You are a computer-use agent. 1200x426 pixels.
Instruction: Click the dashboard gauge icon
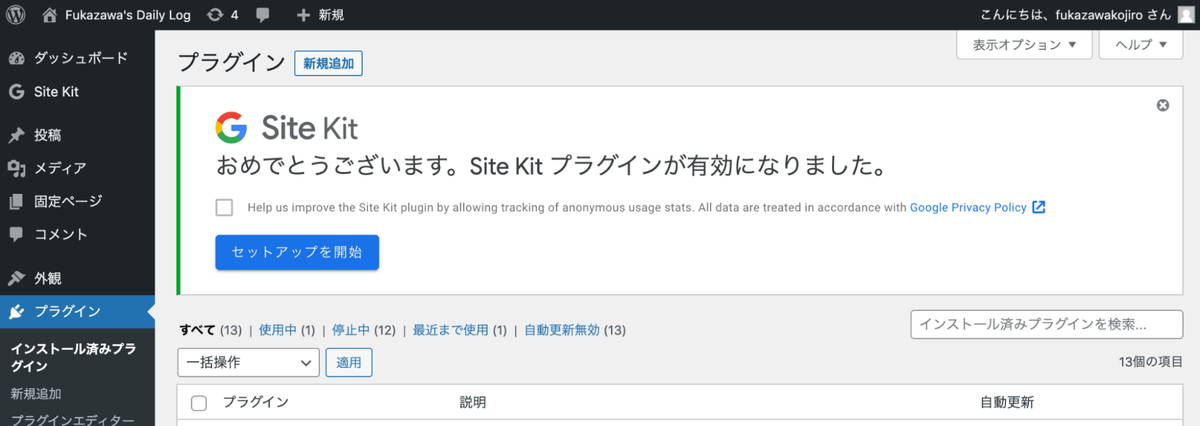click(x=16, y=58)
